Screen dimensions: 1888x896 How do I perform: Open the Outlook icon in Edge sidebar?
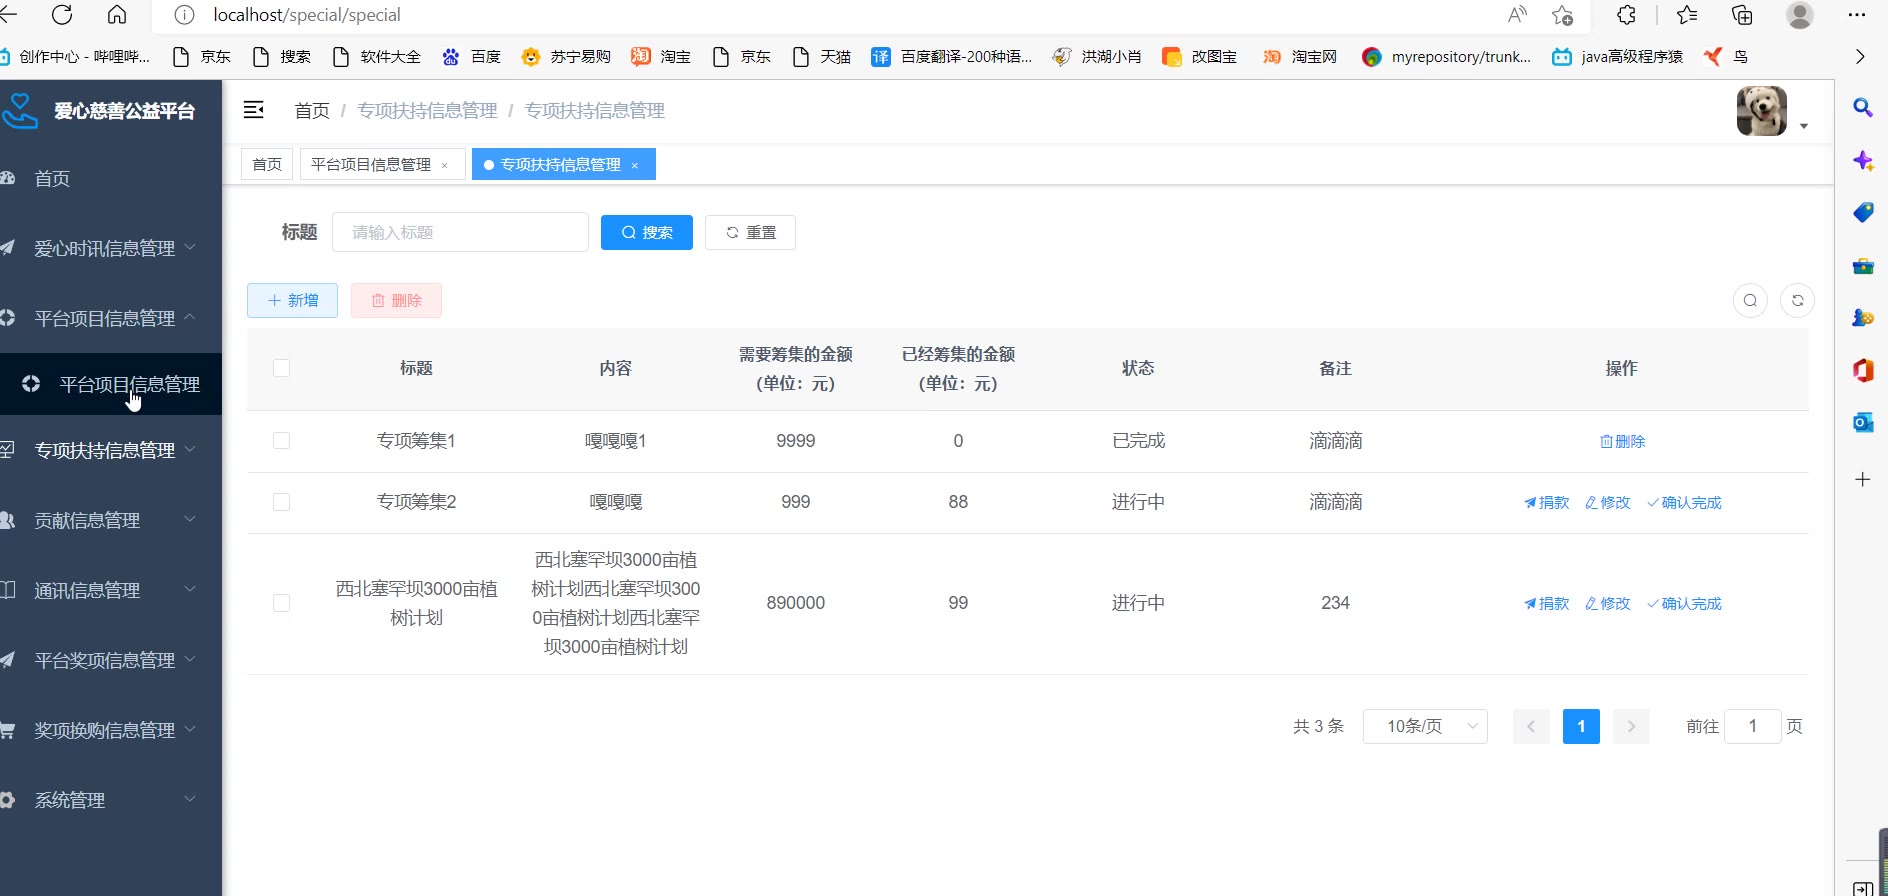point(1862,422)
